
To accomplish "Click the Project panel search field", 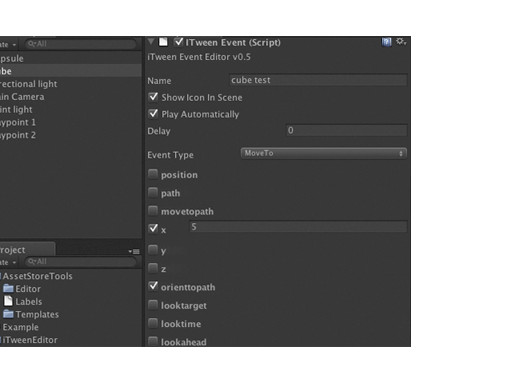I will click(80, 262).
